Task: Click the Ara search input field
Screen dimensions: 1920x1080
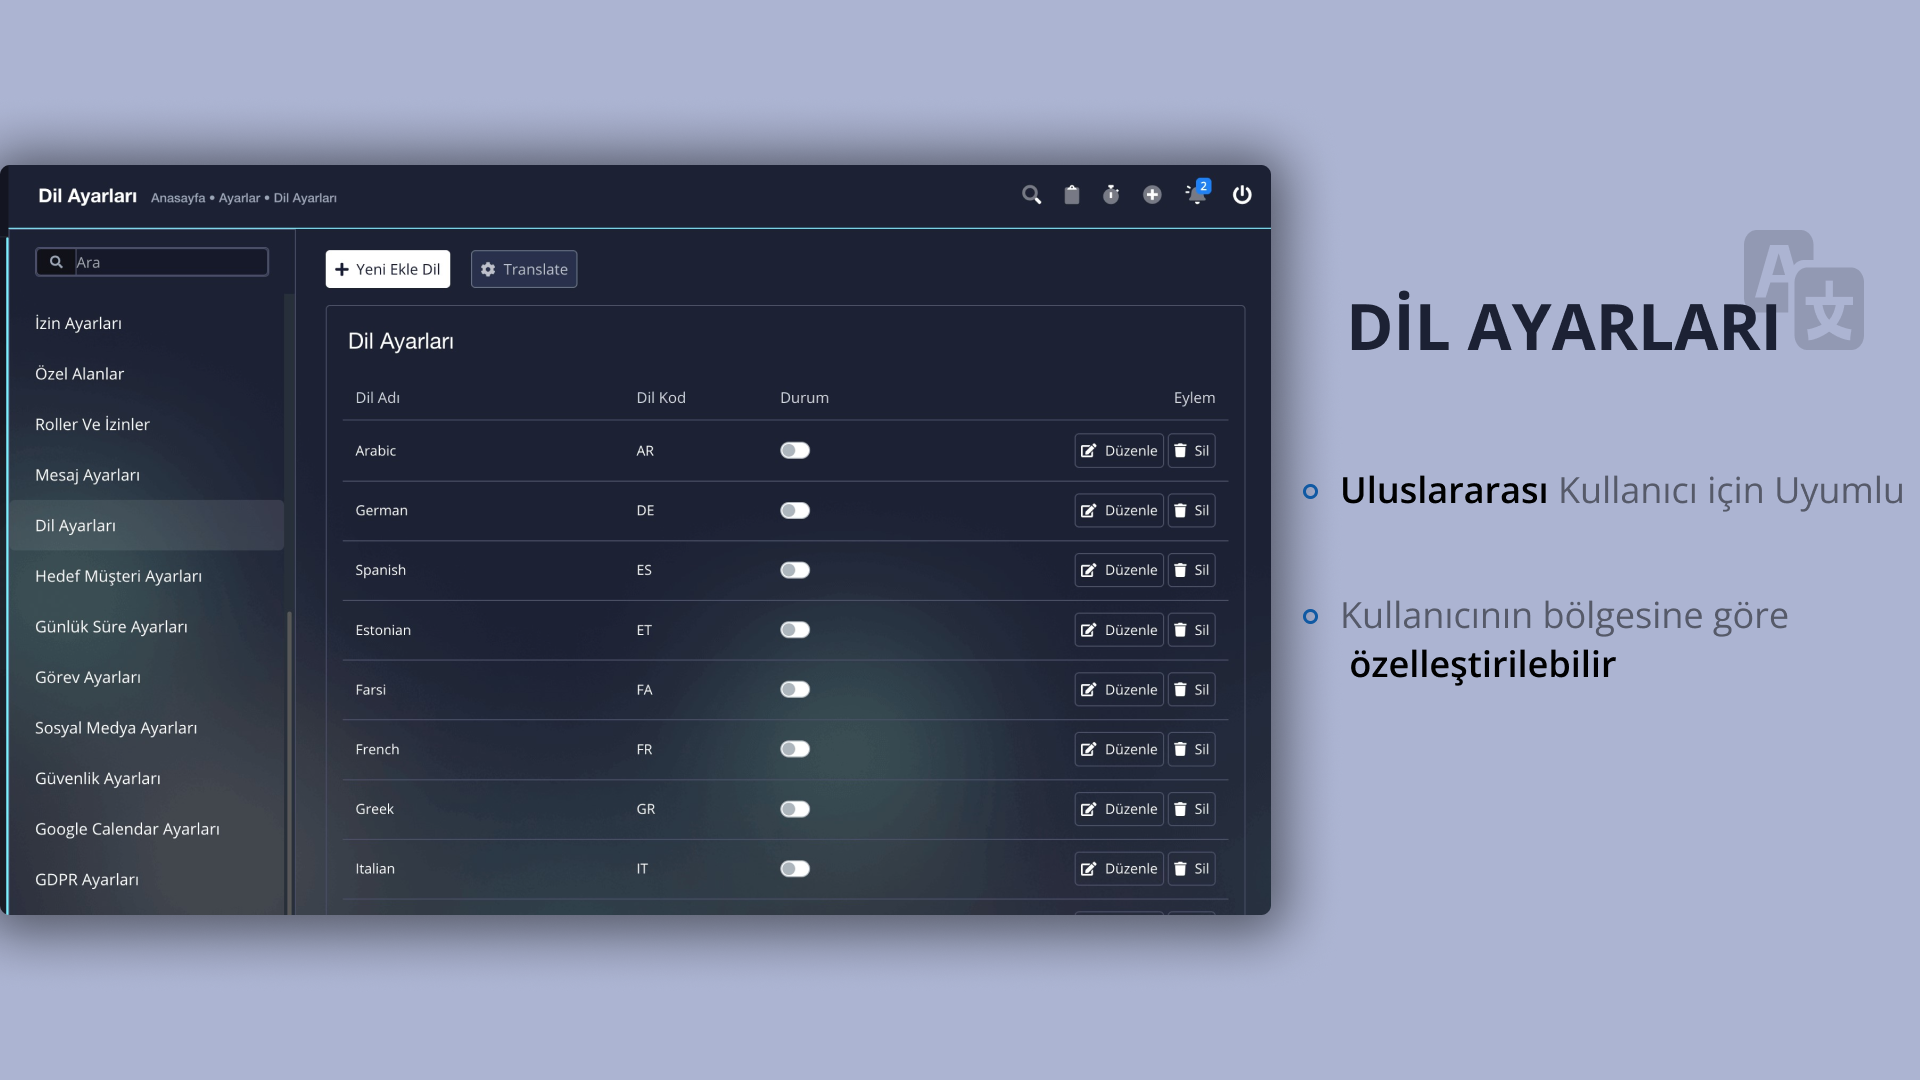Action: pos(170,262)
